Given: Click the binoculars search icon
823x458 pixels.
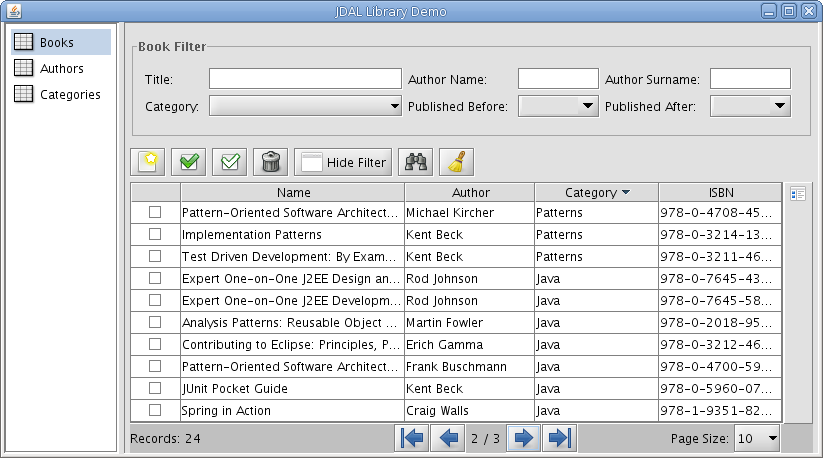Looking at the screenshot, I should tap(416, 162).
